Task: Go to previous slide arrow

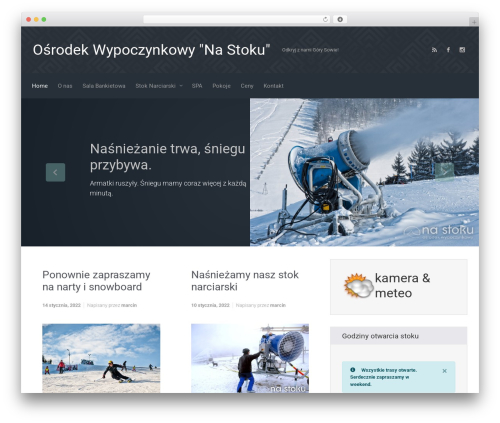Action: coord(55,172)
